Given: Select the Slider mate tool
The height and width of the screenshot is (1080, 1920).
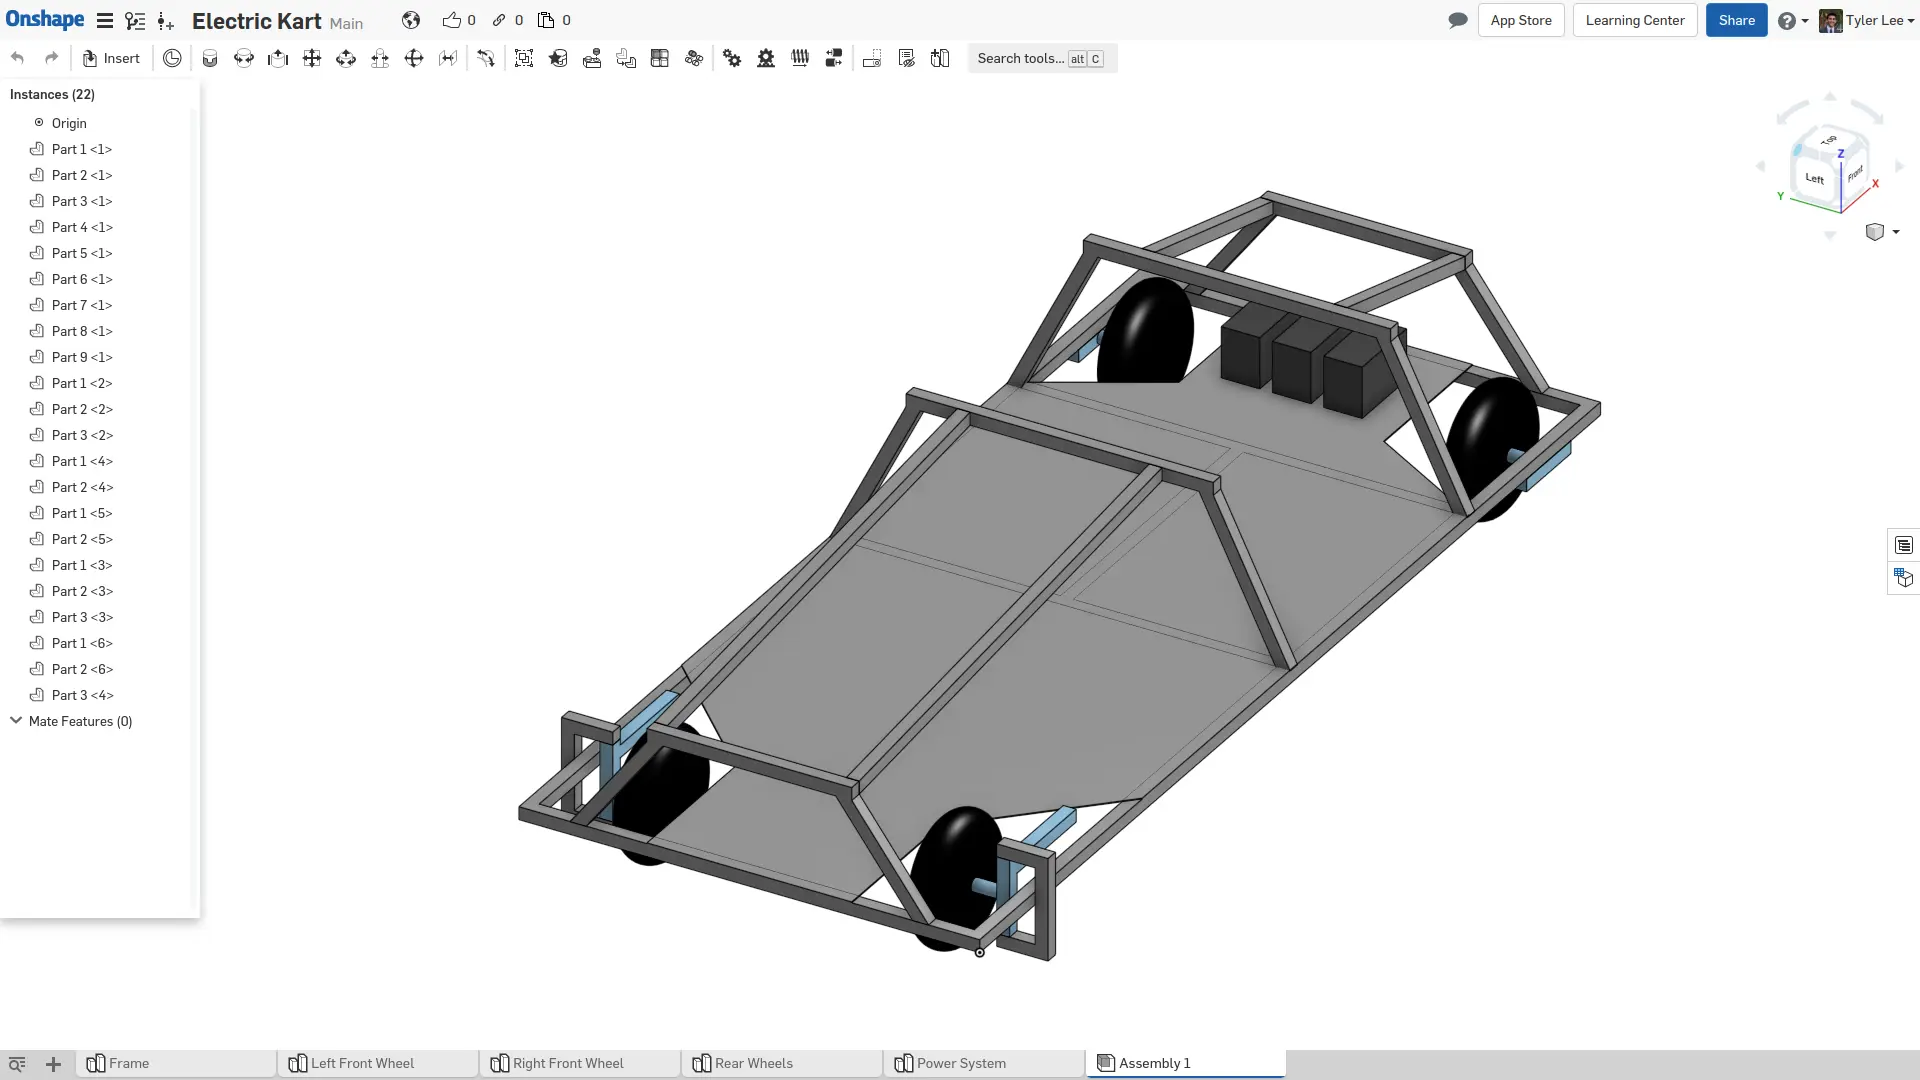Looking at the screenshot, I should pos(278,59).
